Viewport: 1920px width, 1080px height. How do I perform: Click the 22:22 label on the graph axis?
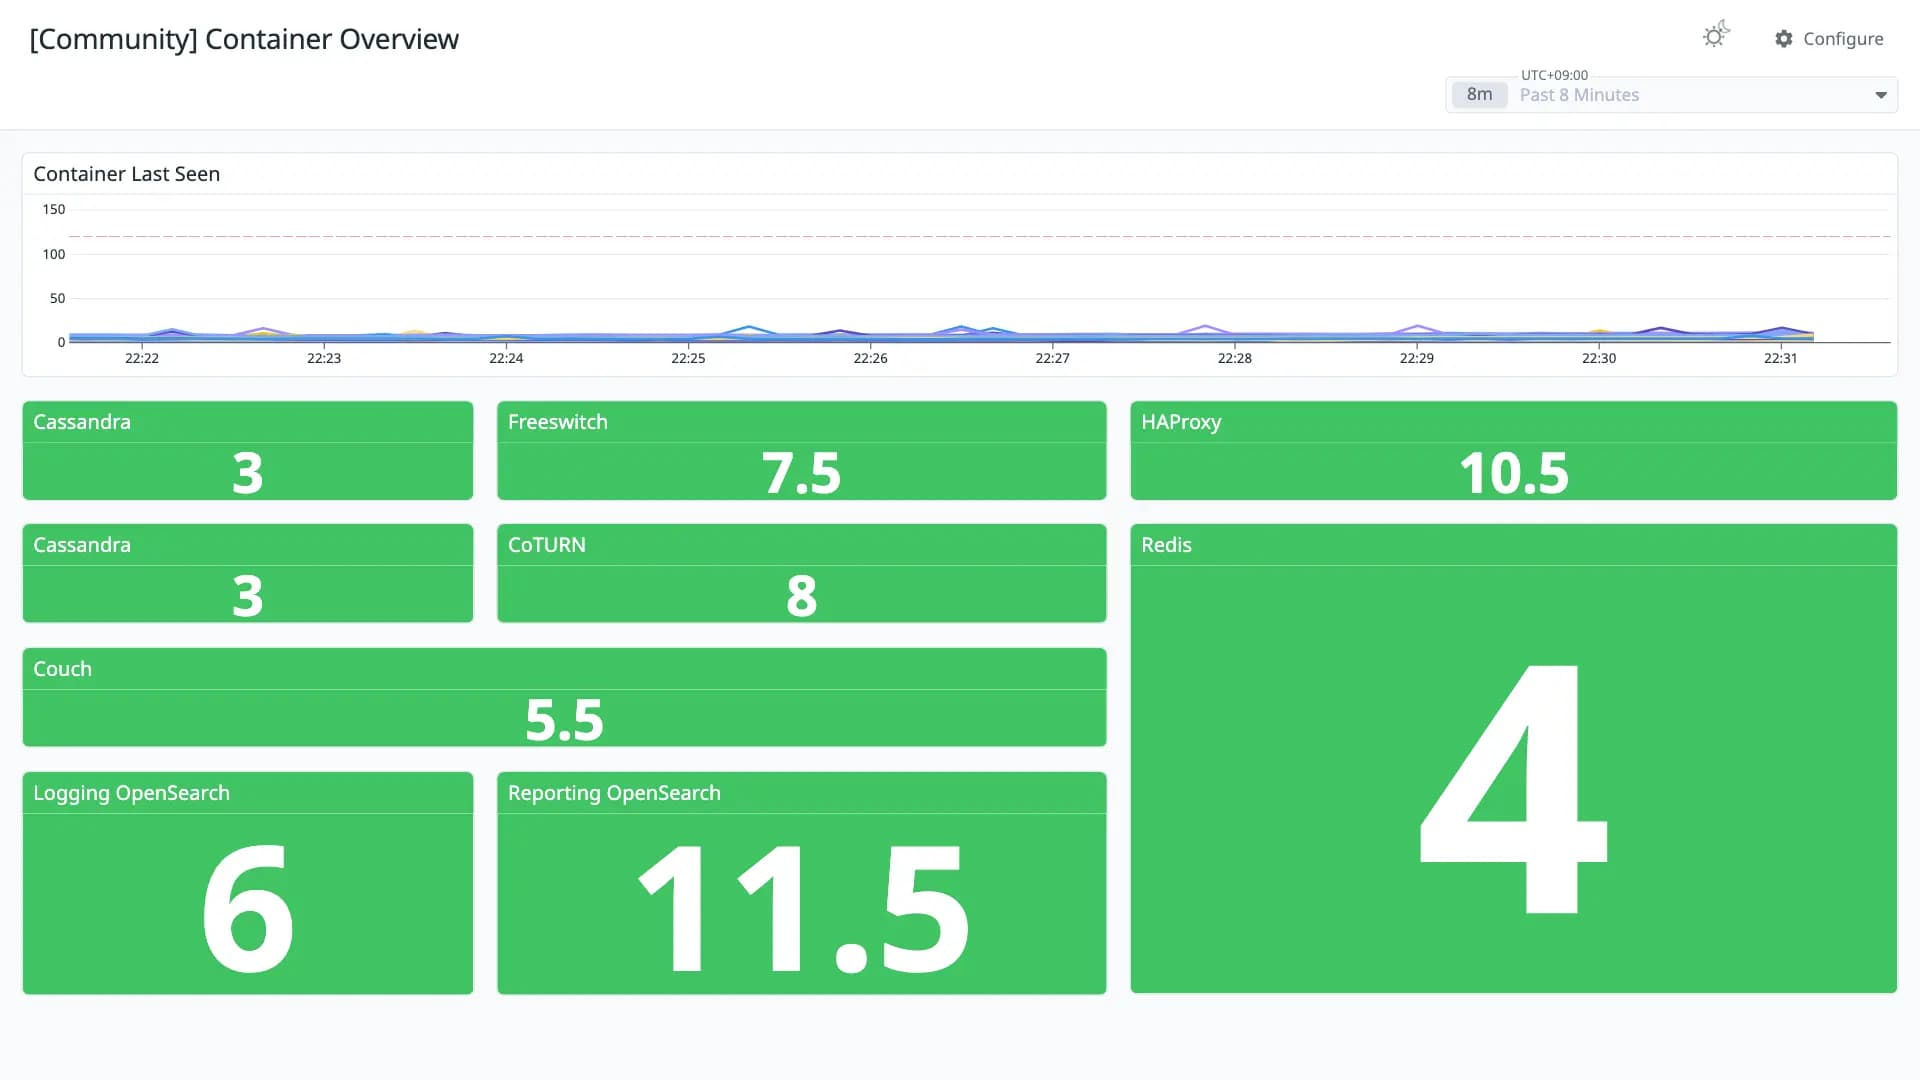[142, 358]
